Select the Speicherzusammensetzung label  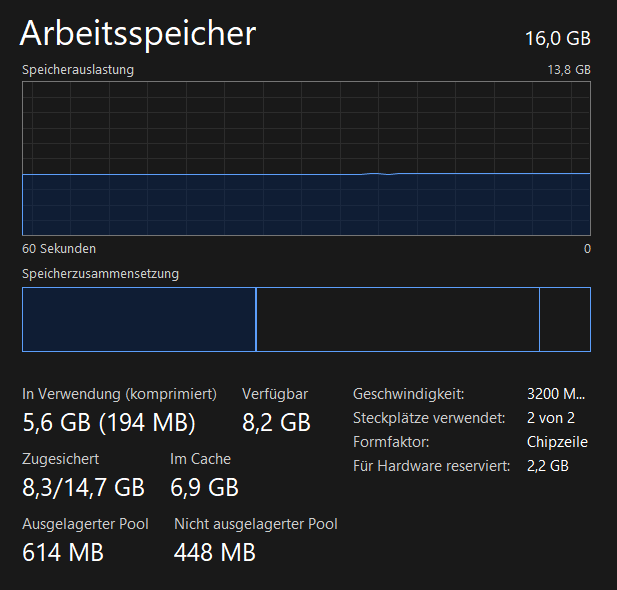tap(100, 273)
